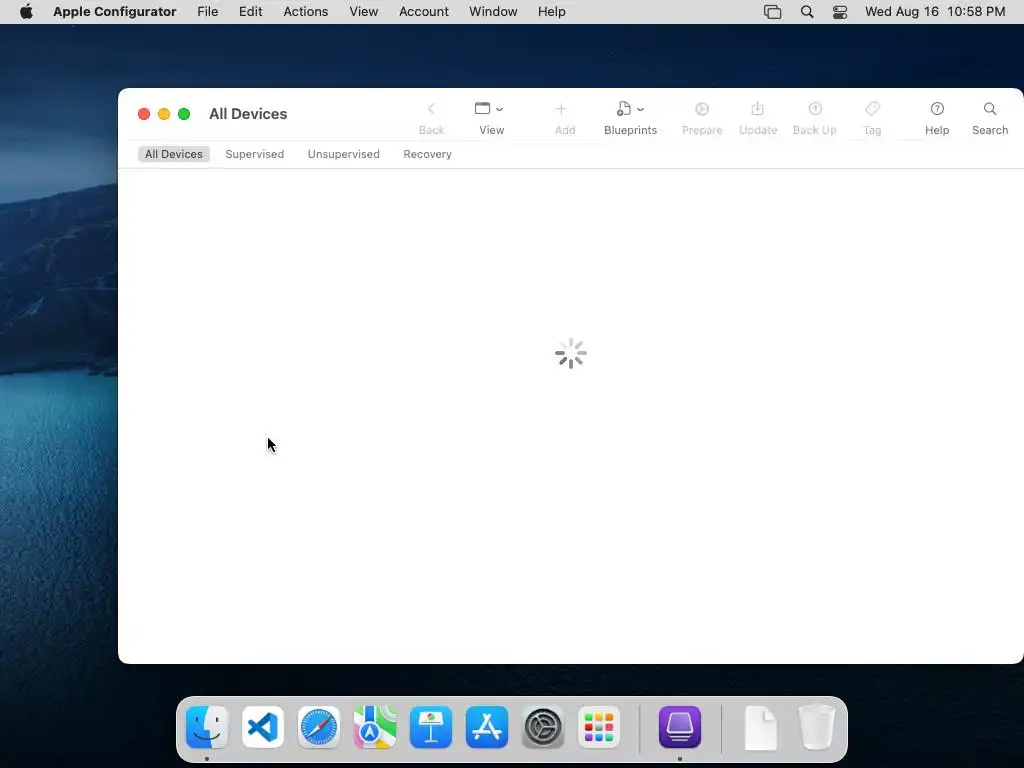Click the Prepare toolbar icon

pyautogui.click(x=702, y=109)
